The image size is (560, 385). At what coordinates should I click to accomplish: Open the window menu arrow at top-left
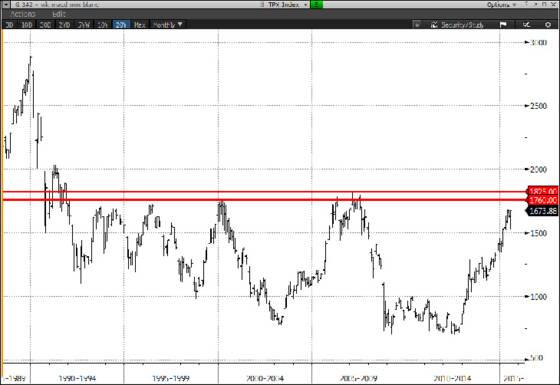click(5, 4)
